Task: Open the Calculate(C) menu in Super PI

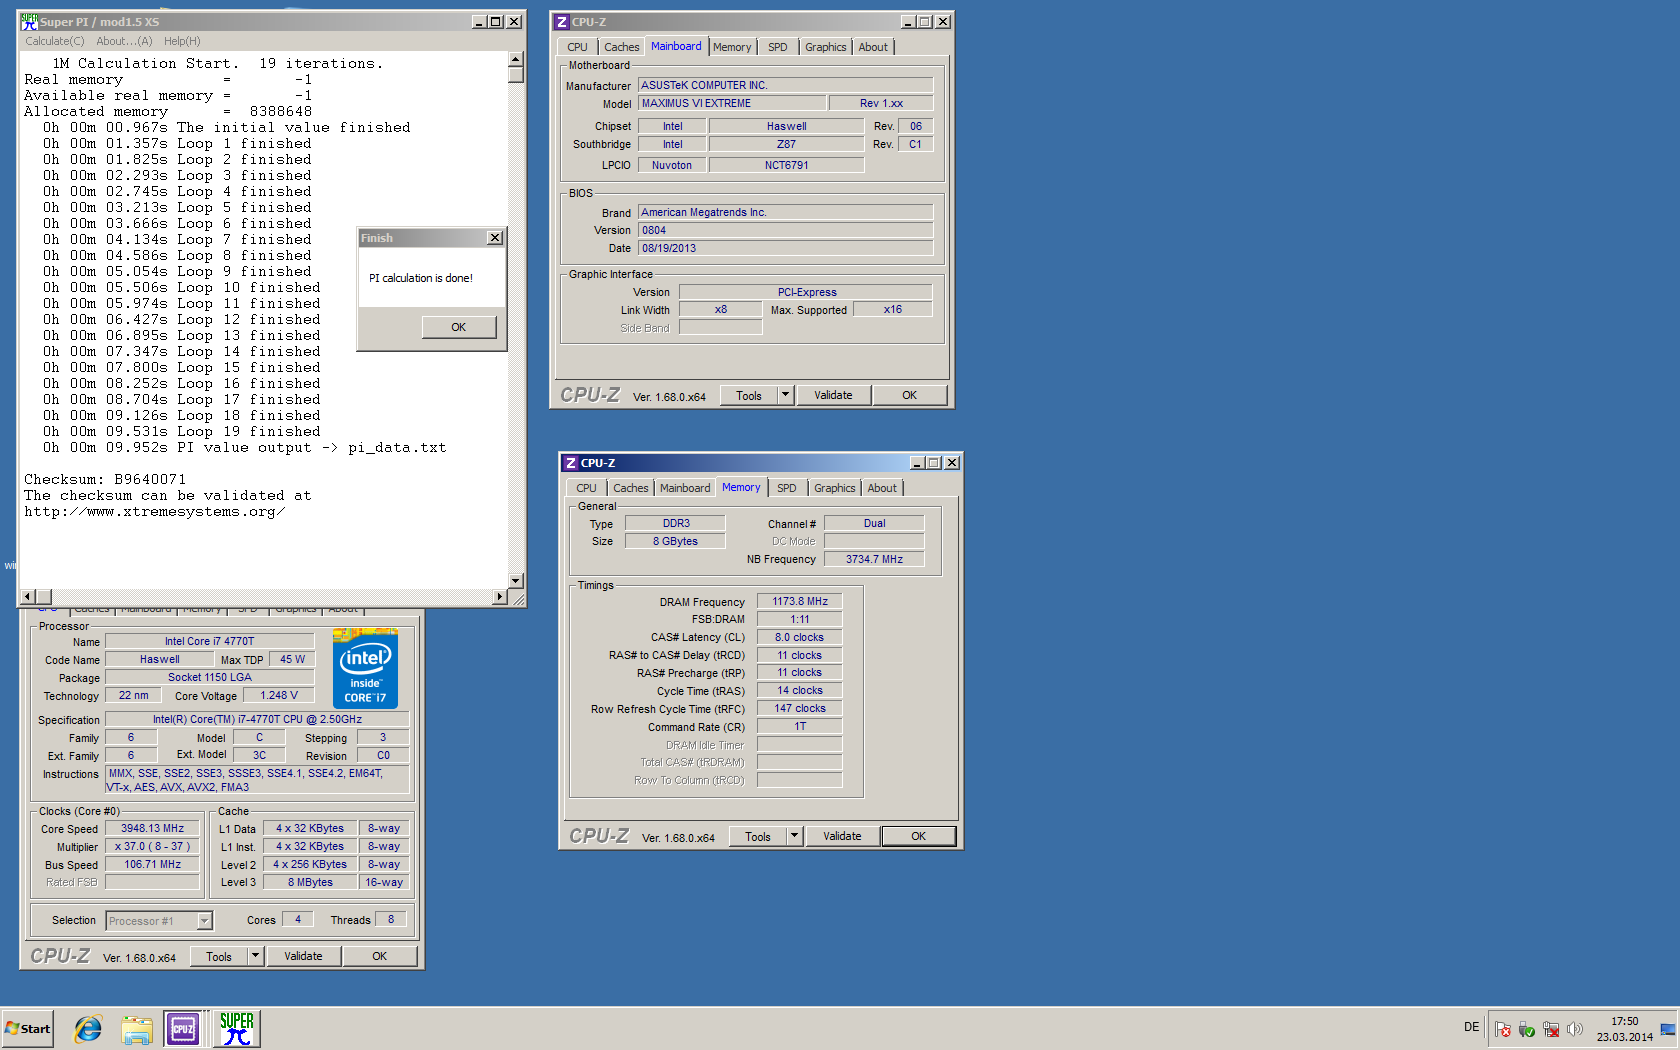Action: coord(55,41)
